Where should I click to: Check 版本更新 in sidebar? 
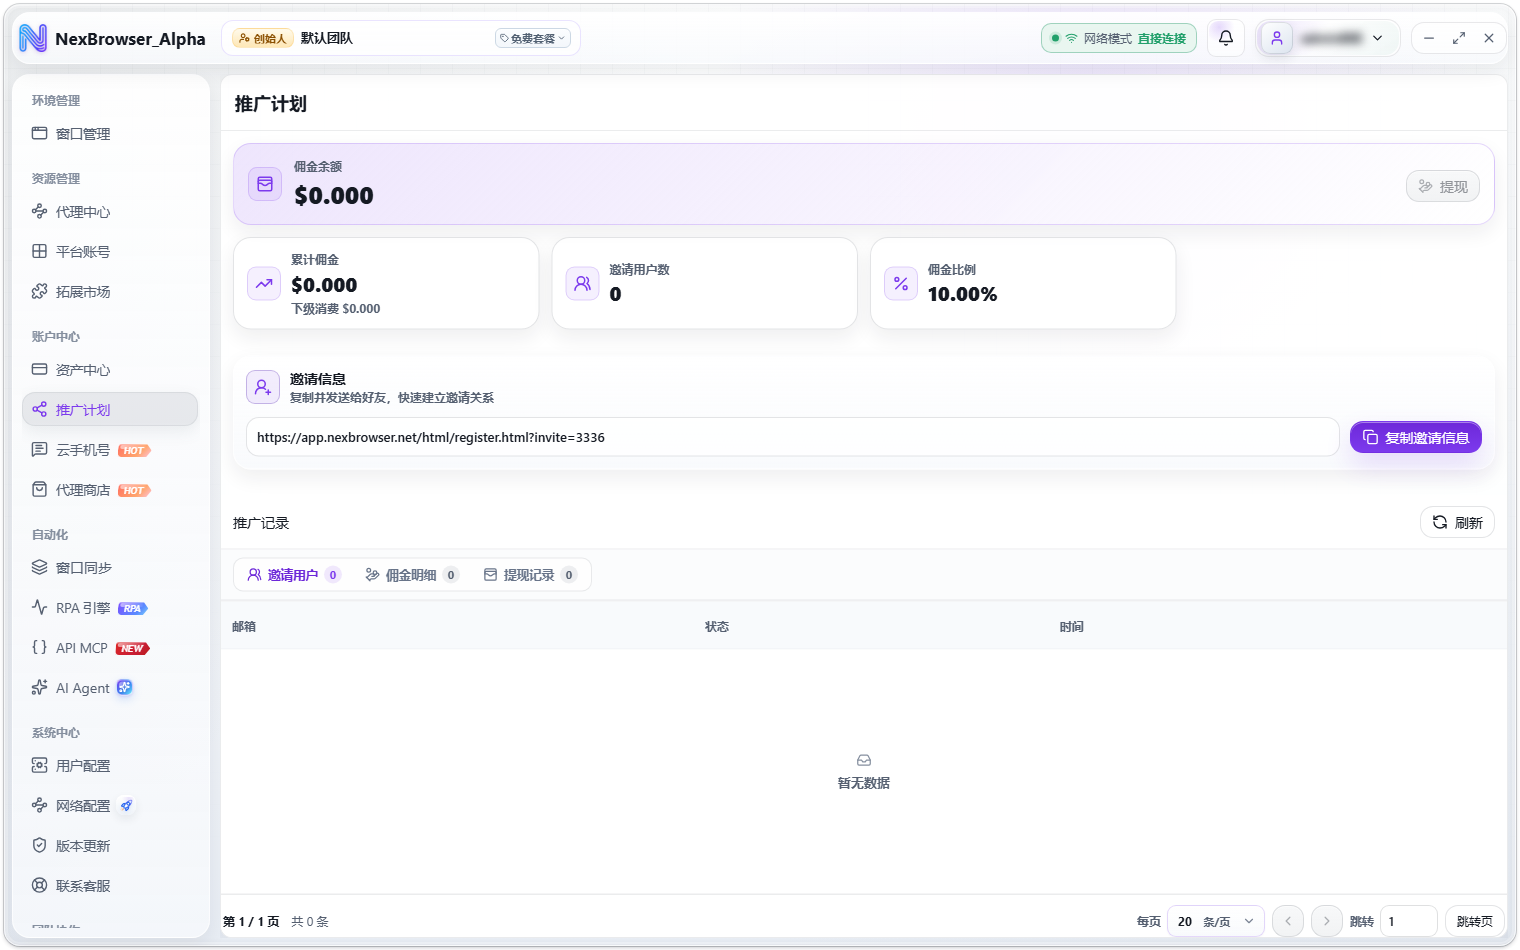(110, 846)
